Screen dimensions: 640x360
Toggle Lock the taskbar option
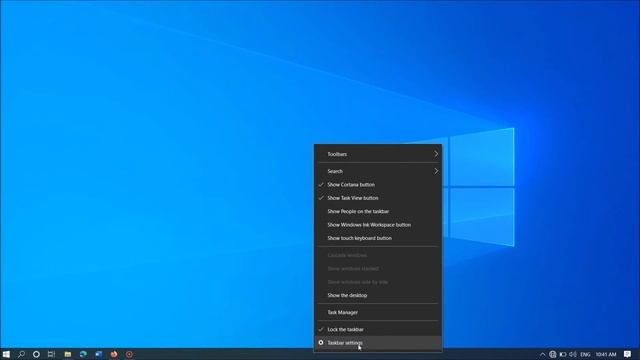(x=378, y=329)
